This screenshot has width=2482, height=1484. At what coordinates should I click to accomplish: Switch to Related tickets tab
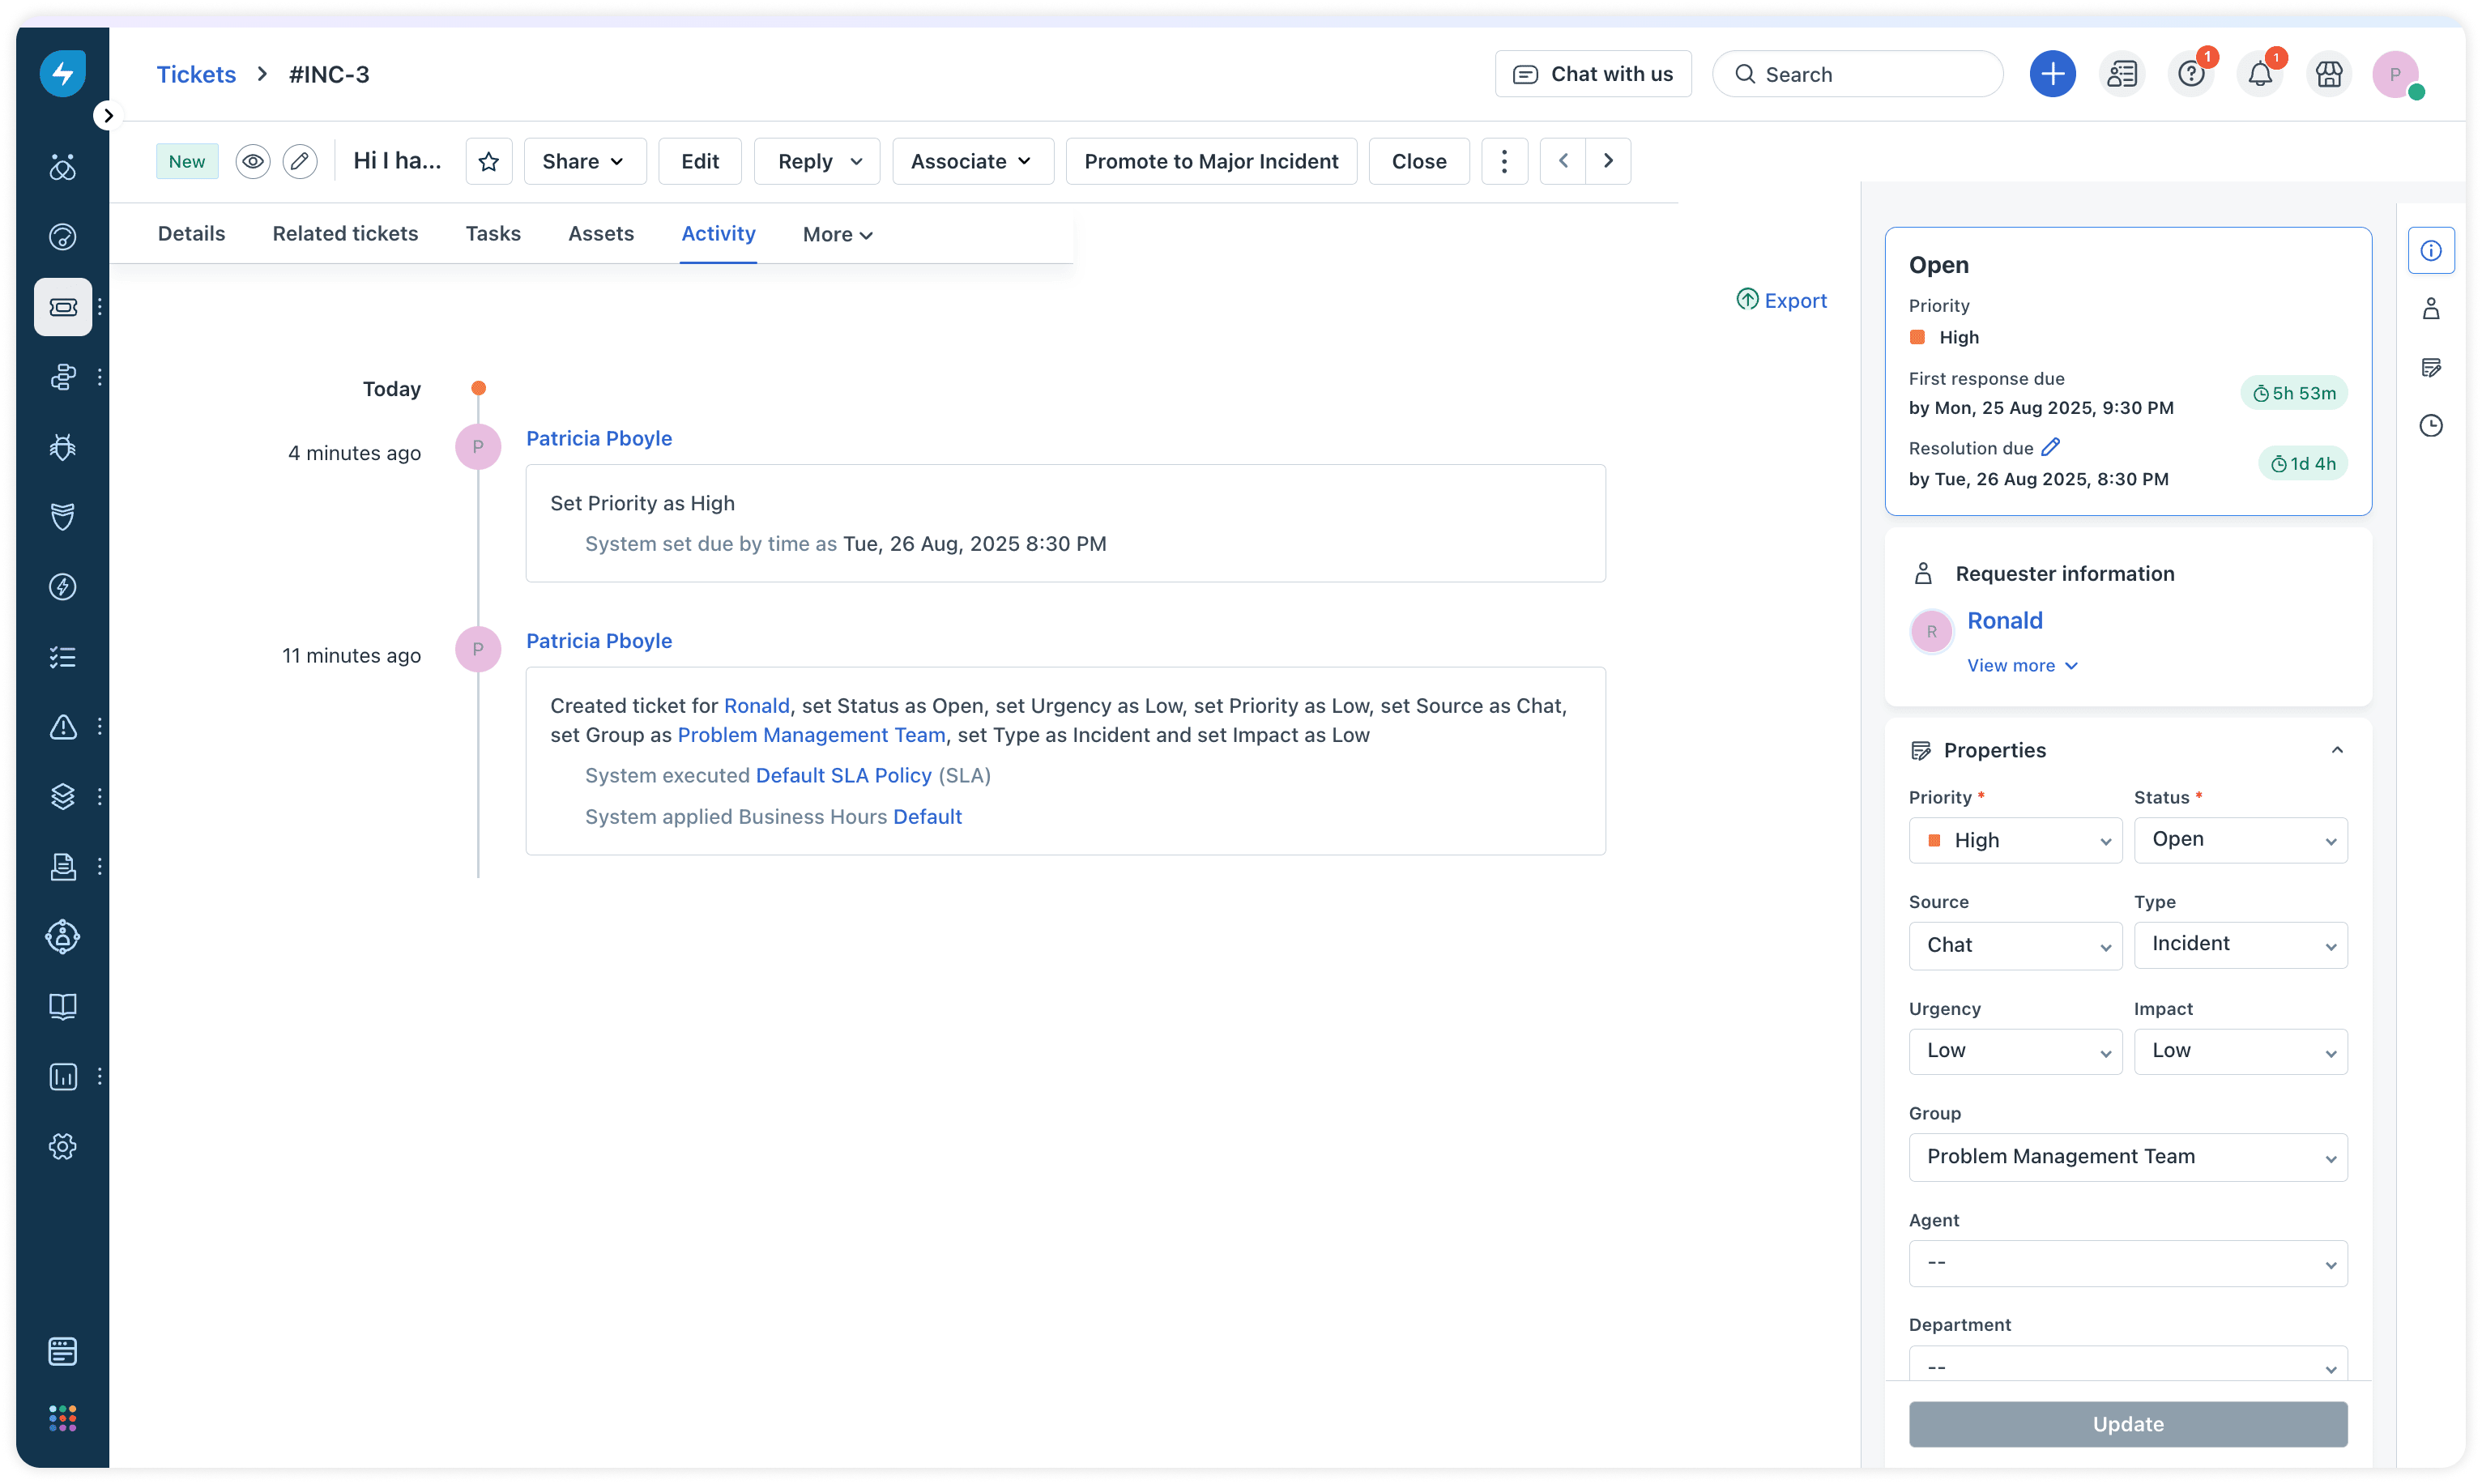(345, 233)
